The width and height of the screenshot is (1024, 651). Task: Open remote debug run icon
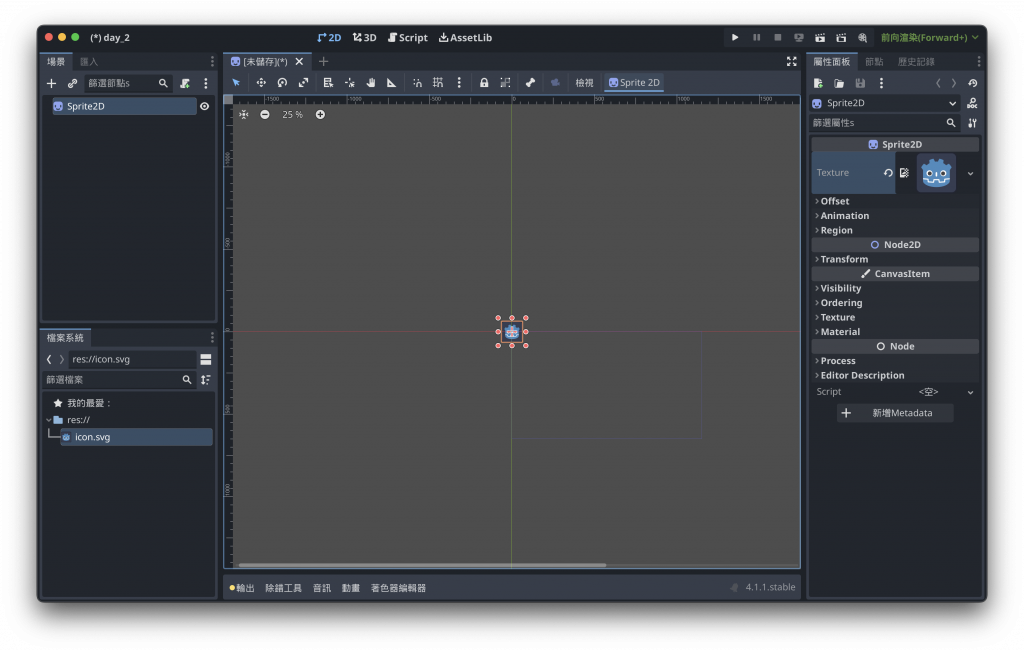(x=799, y=37)
